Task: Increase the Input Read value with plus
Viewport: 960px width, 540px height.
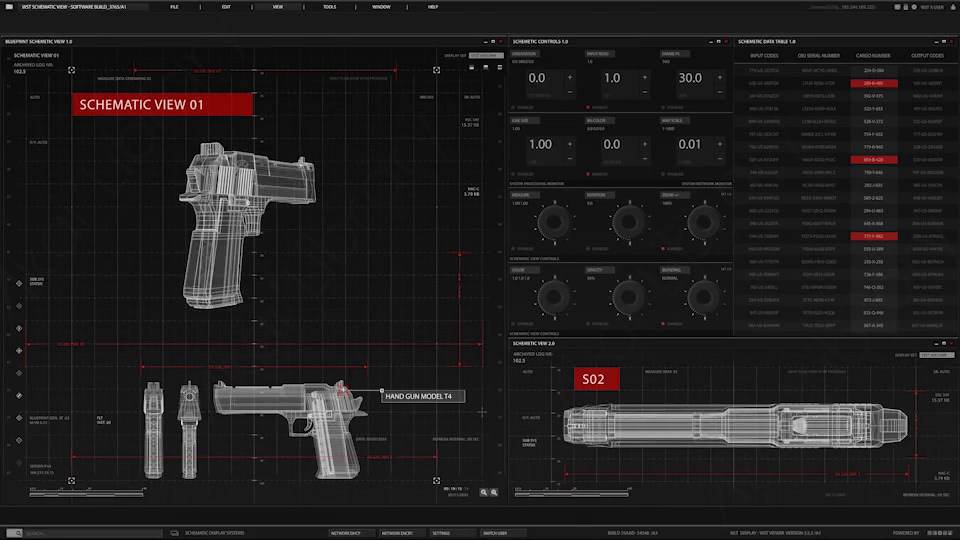Action: [645, 77]
